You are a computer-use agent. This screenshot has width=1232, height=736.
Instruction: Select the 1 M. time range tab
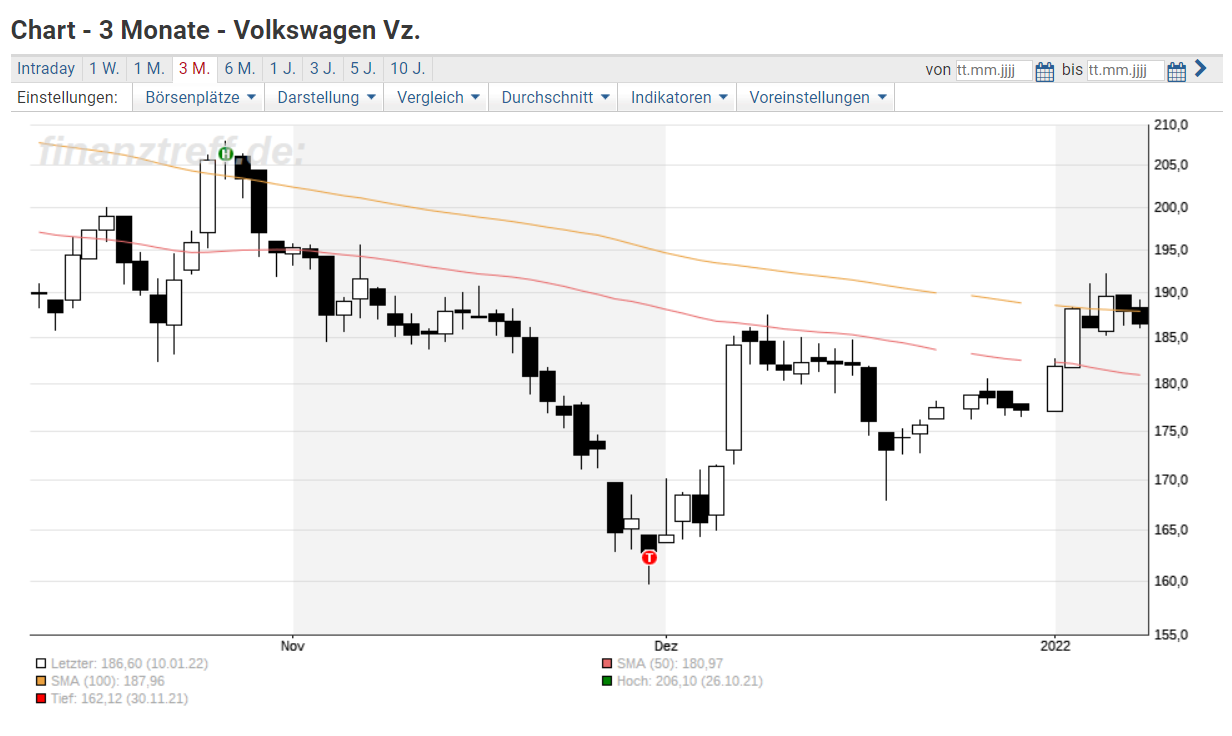click(x=149, y=69)
